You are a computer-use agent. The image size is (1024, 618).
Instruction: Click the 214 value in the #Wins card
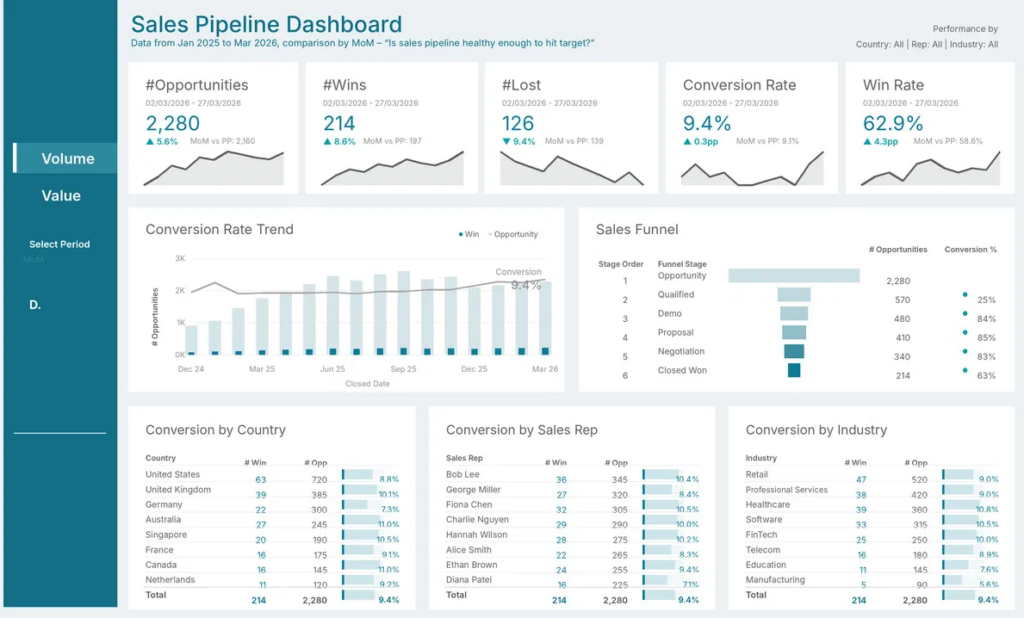(x=339, y=123)
